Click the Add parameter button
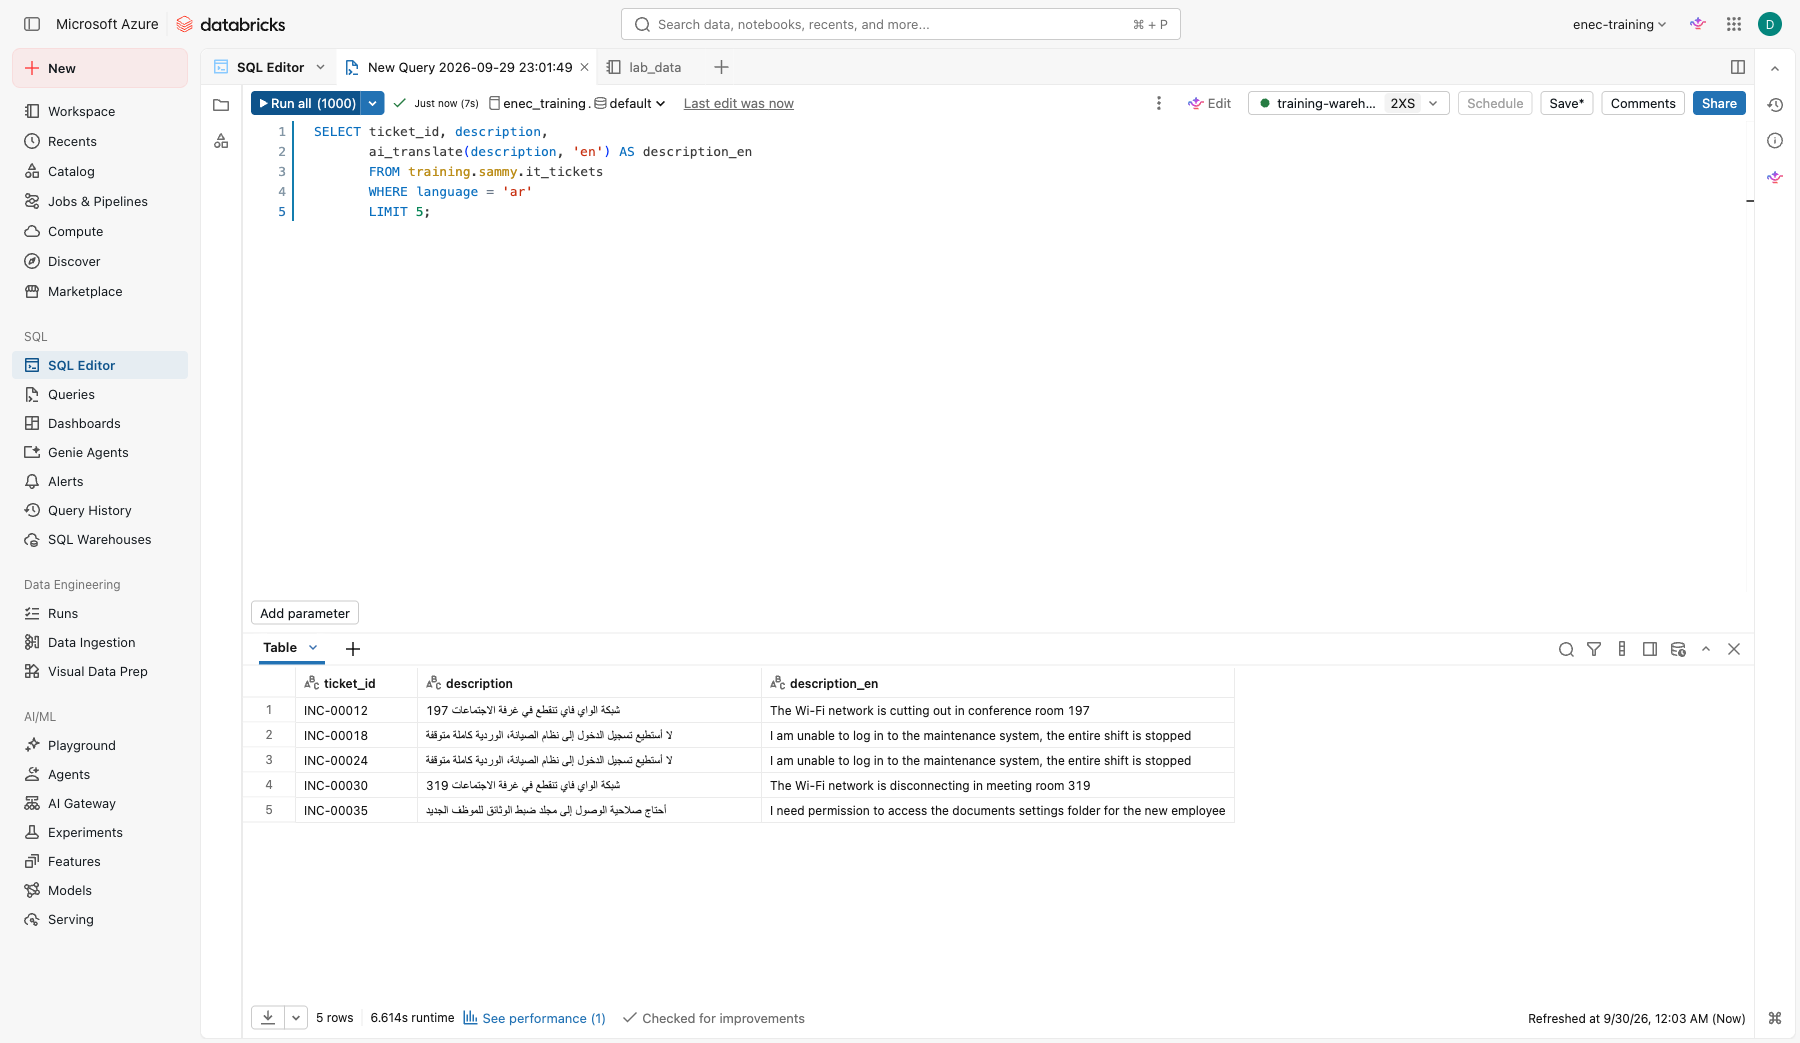Viewport: 1800px width, 1043px height. click(305, 613)
